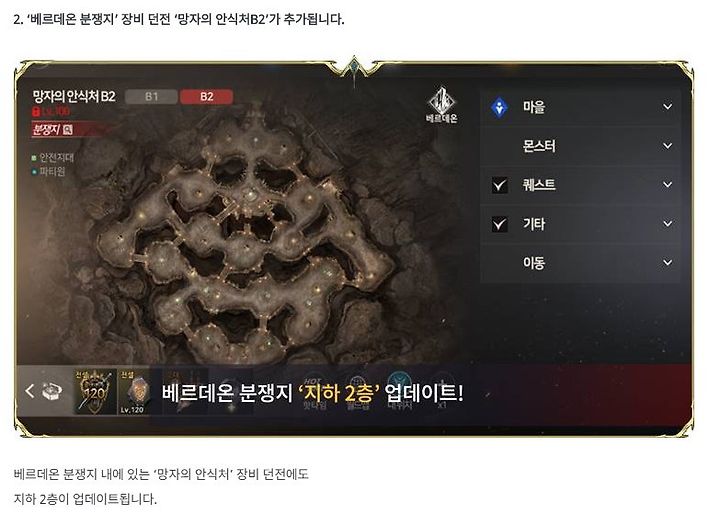
Task: Select the B2 floor tab
Action: click(x=207, y=96)
